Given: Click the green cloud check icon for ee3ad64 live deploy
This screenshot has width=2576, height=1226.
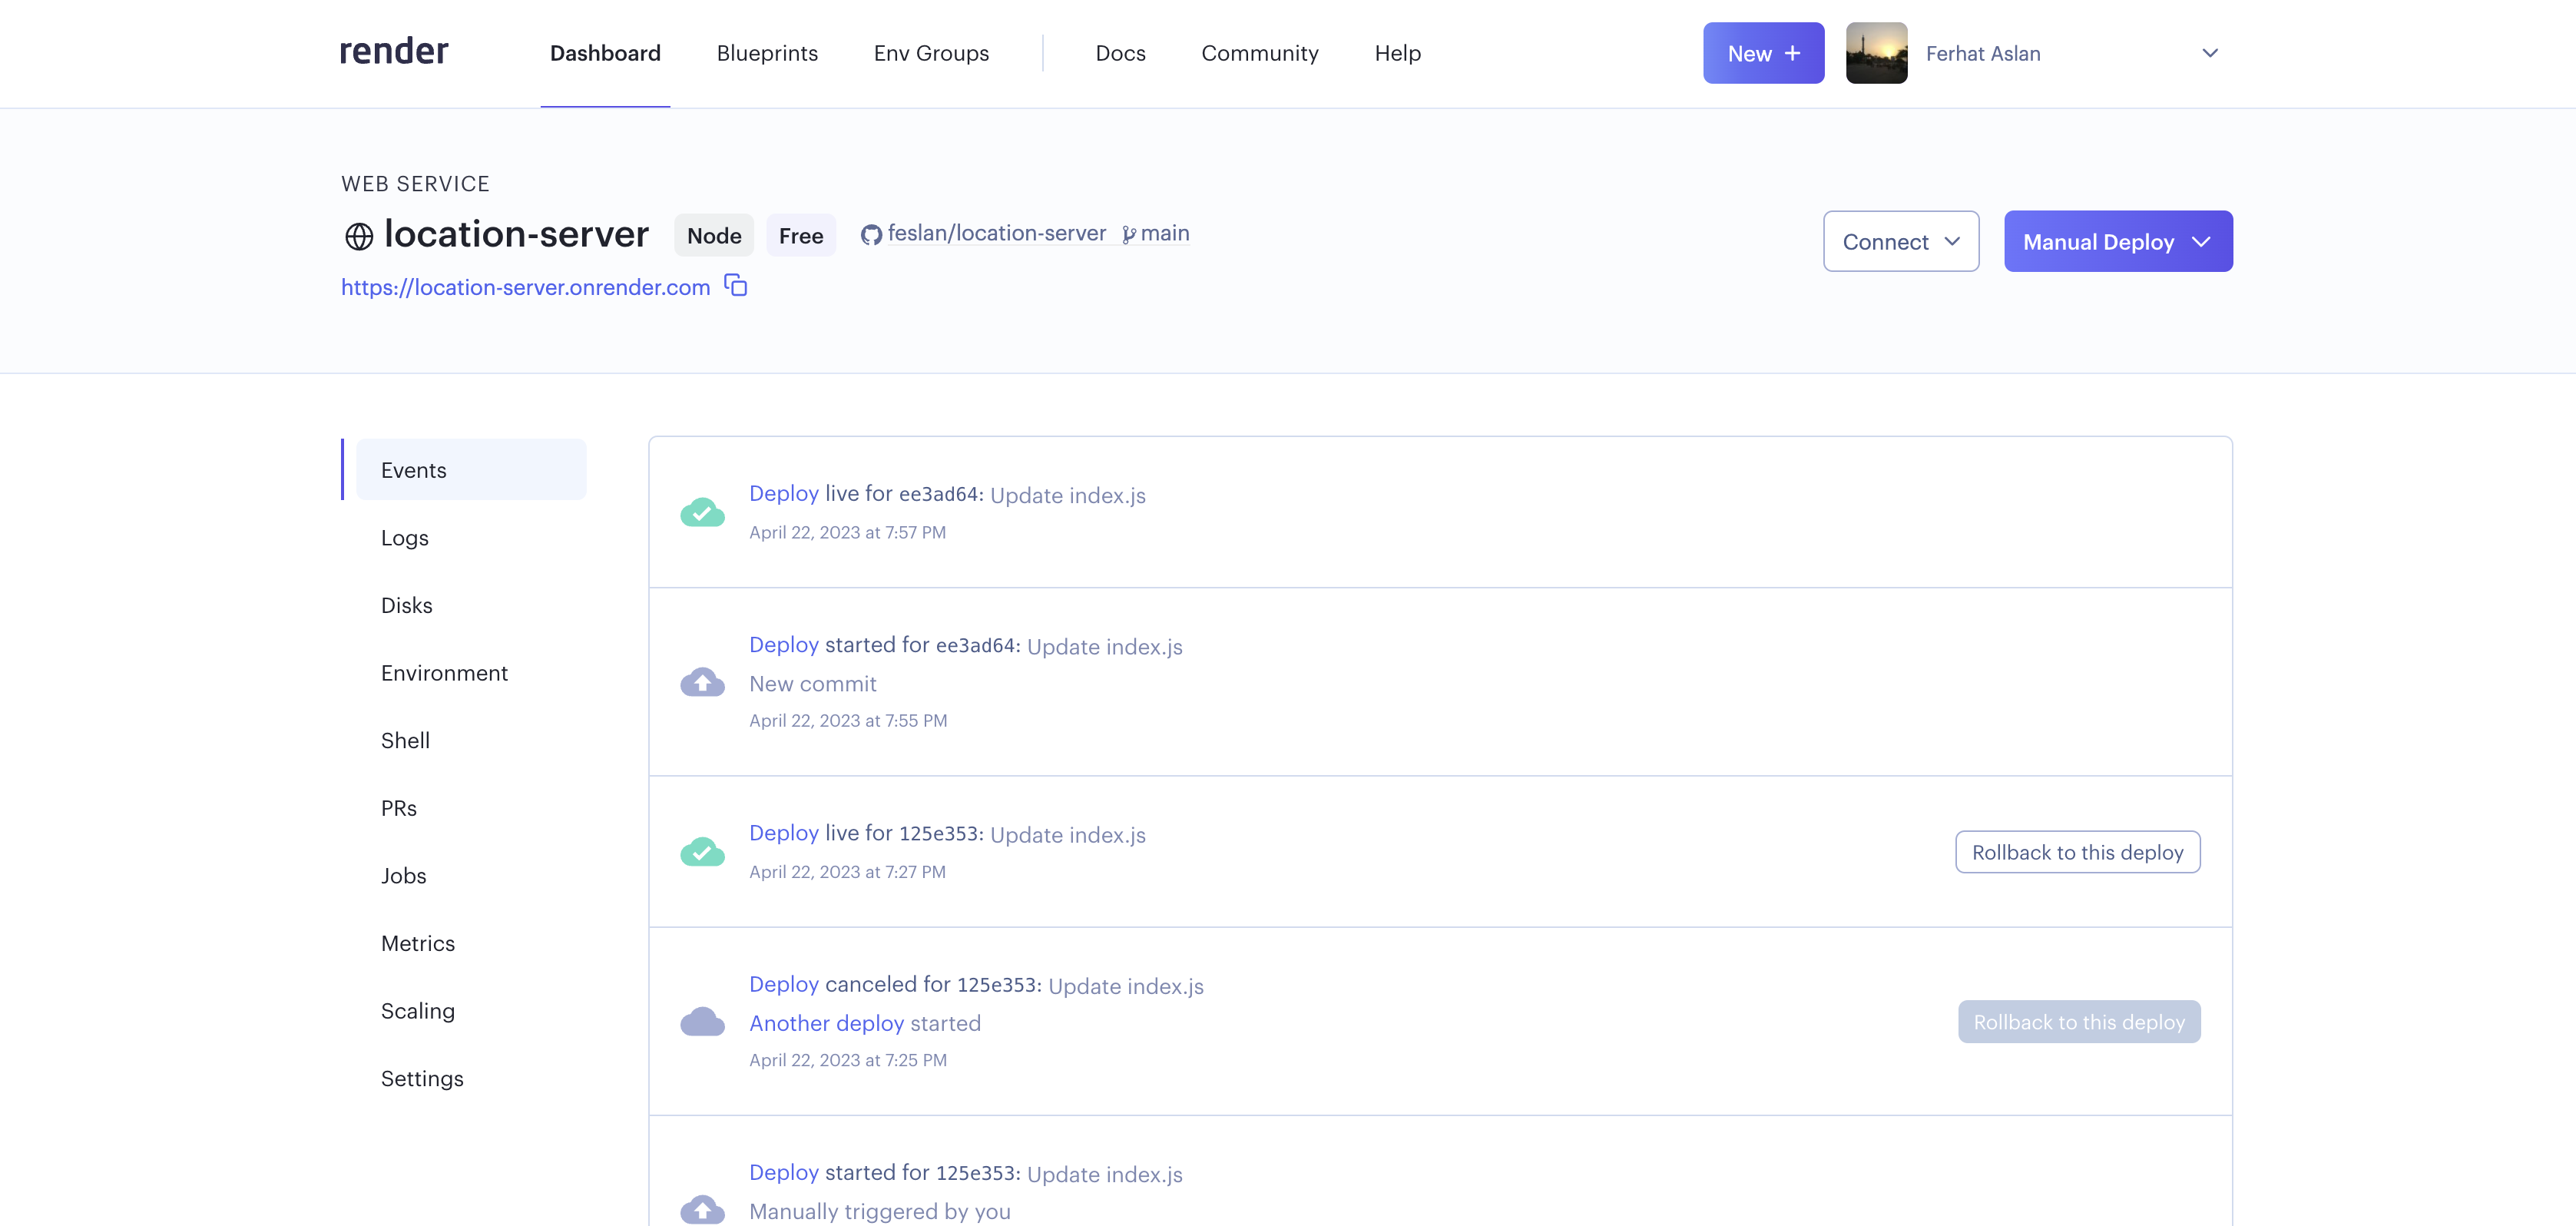Looking at the screenshot, I should click(x=703, y=512).
